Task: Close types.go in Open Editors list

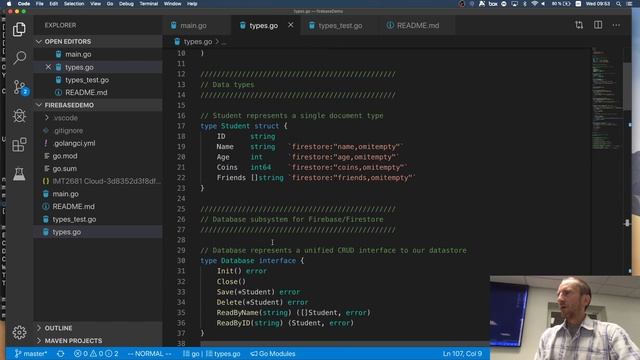Action: [48, 67]
